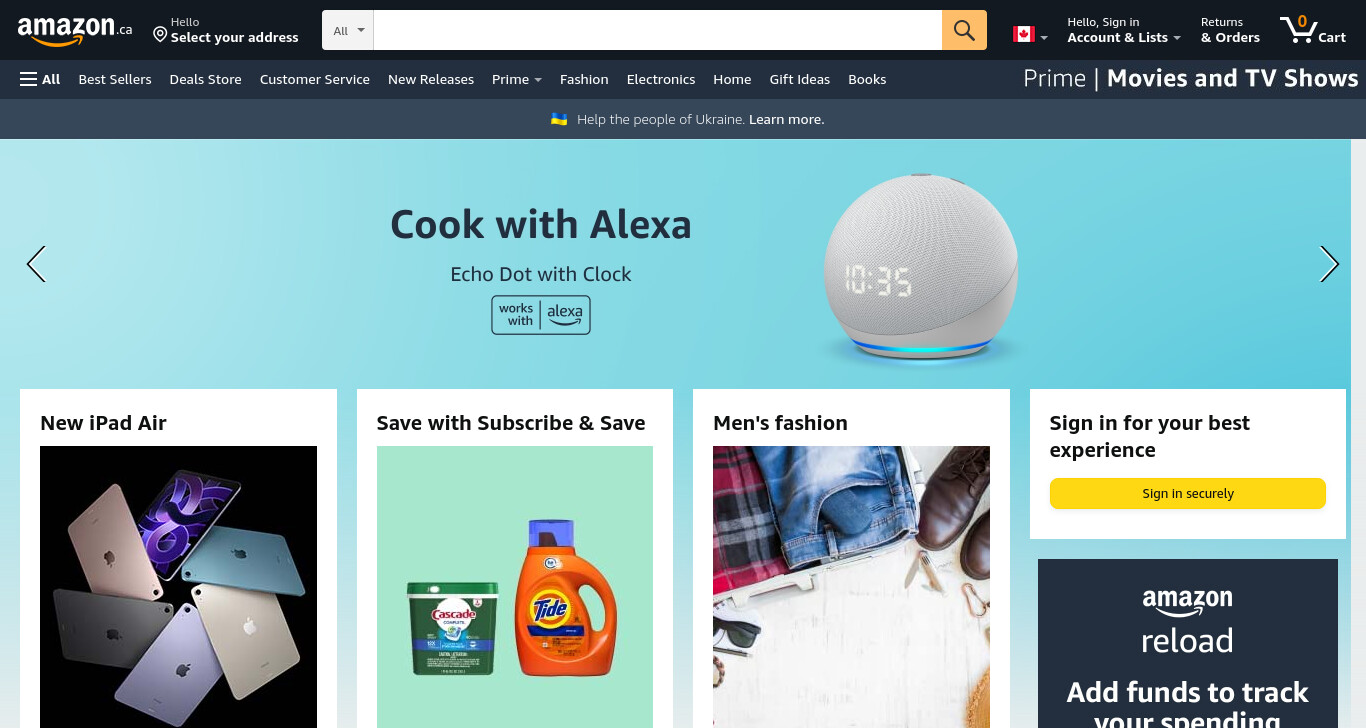Open the hamburger All menu

pos(40,79)
